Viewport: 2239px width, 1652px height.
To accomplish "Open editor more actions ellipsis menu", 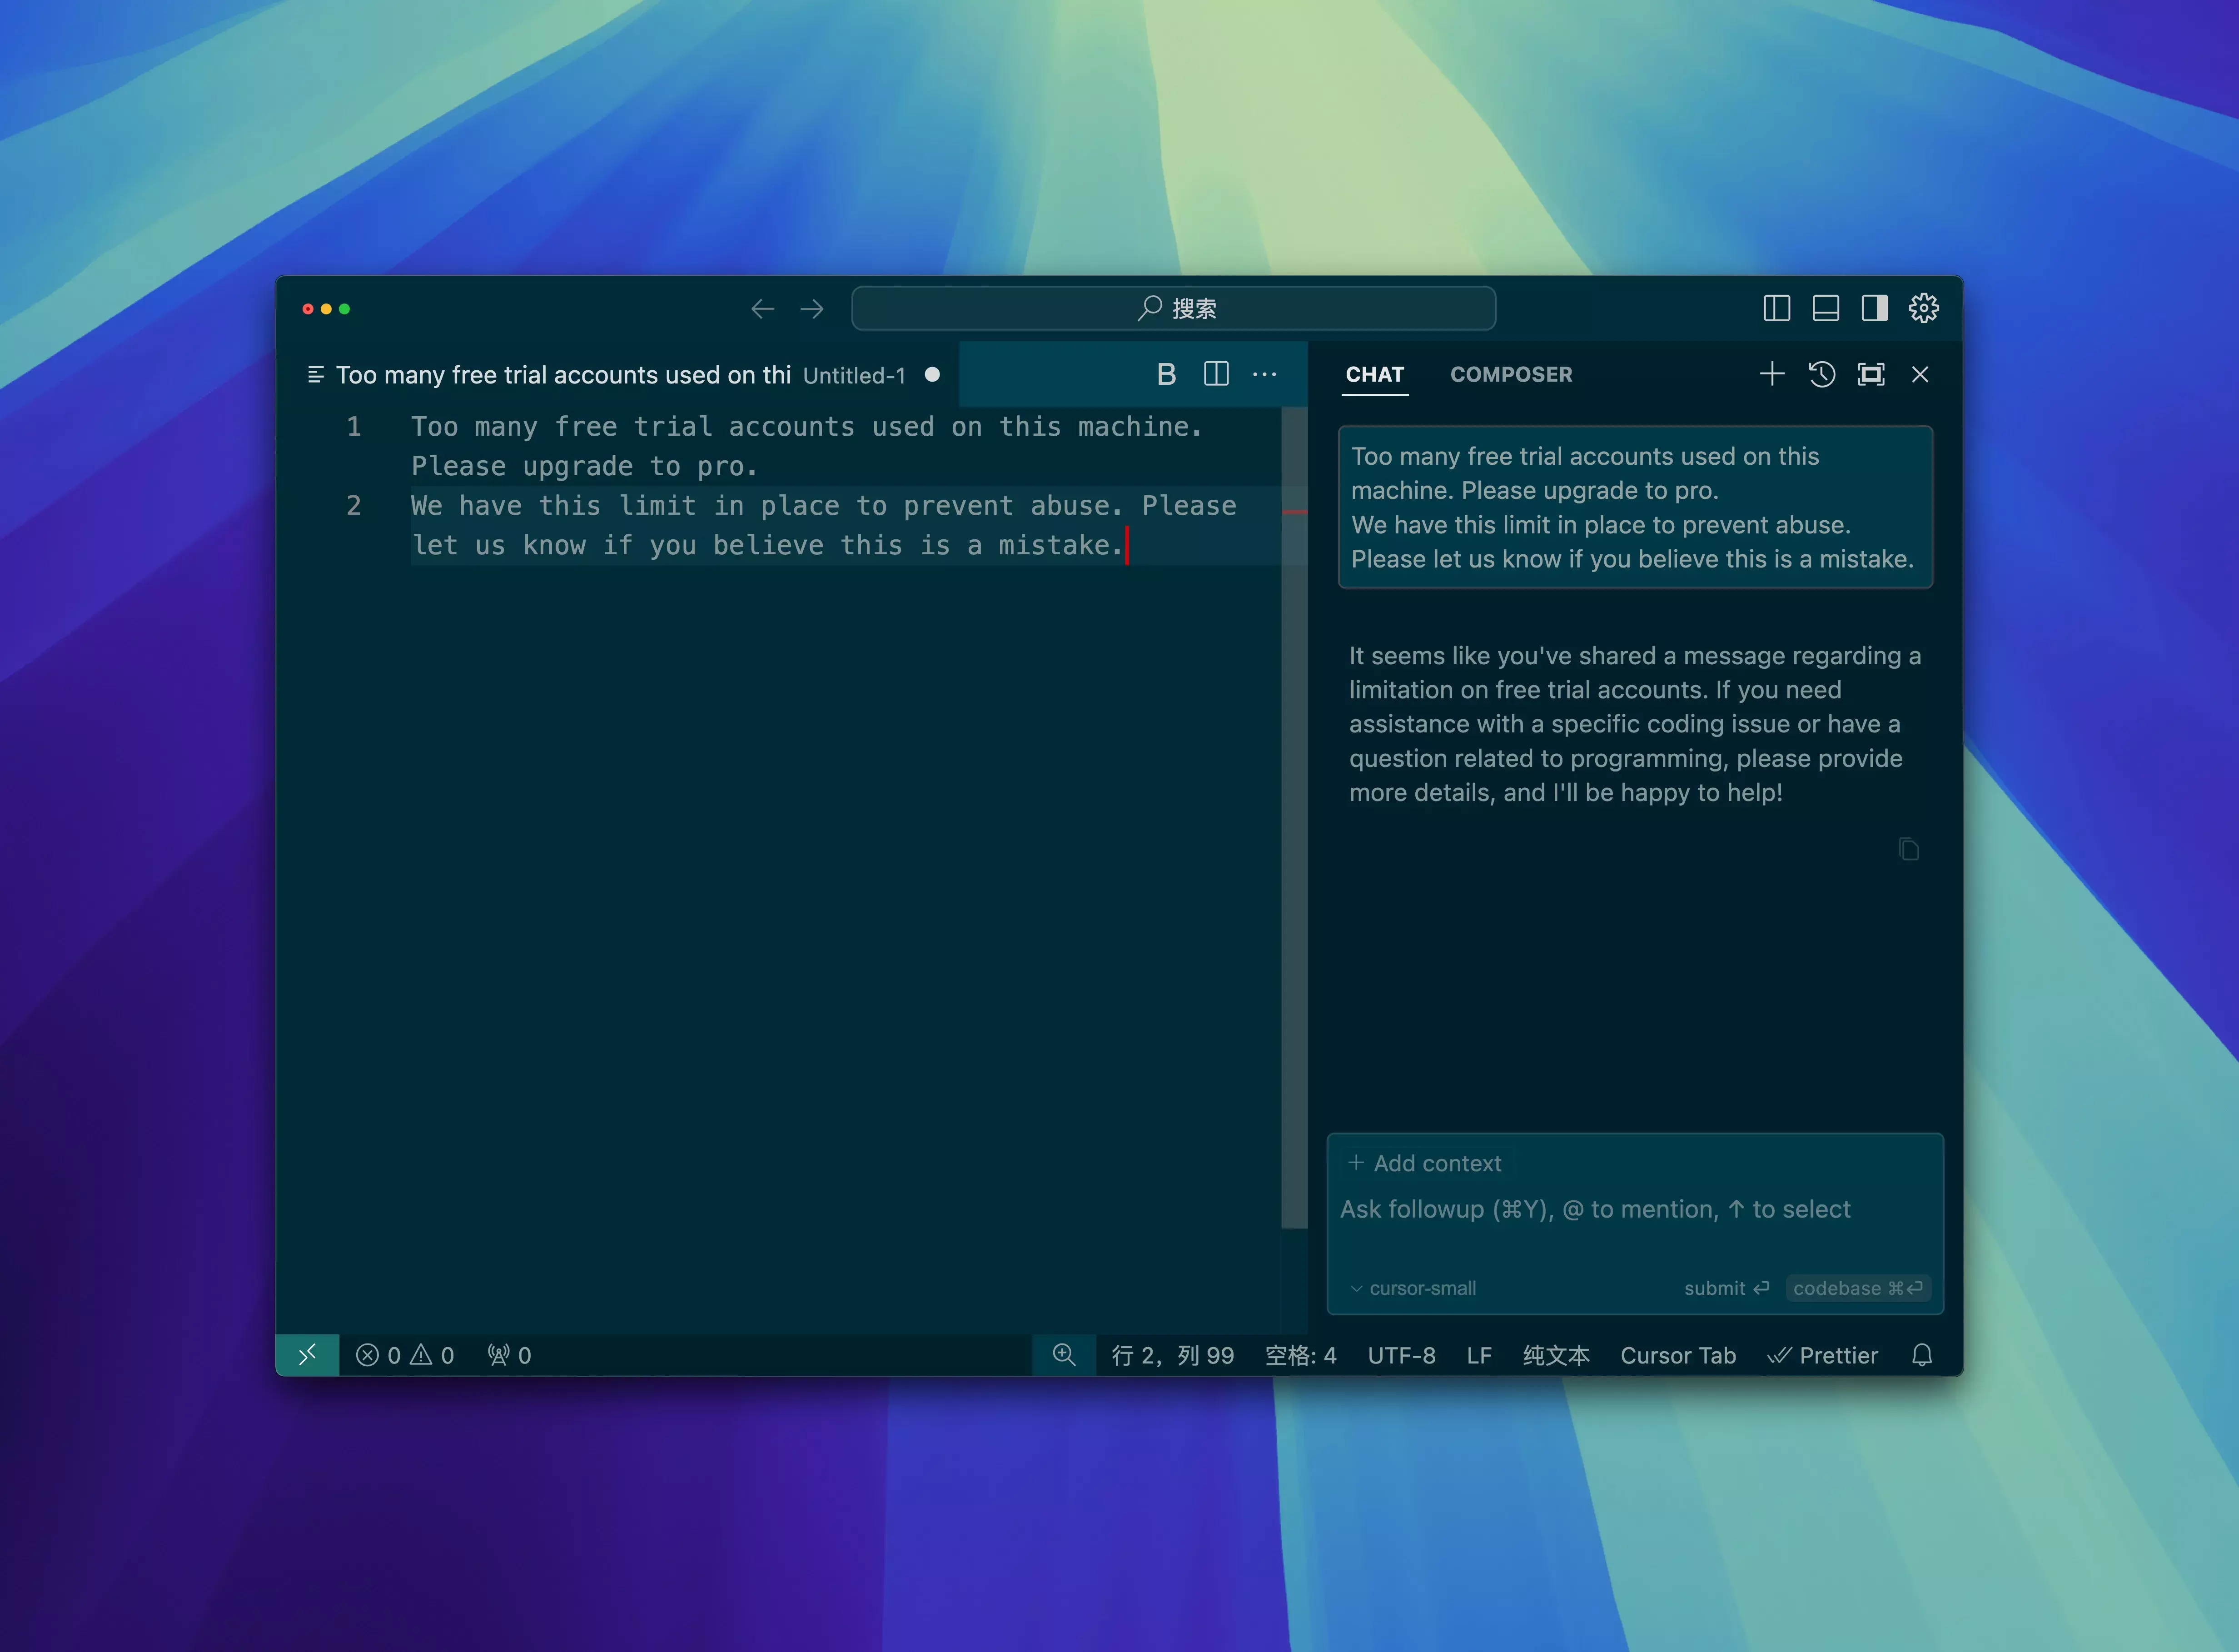I will (1264, 374).
